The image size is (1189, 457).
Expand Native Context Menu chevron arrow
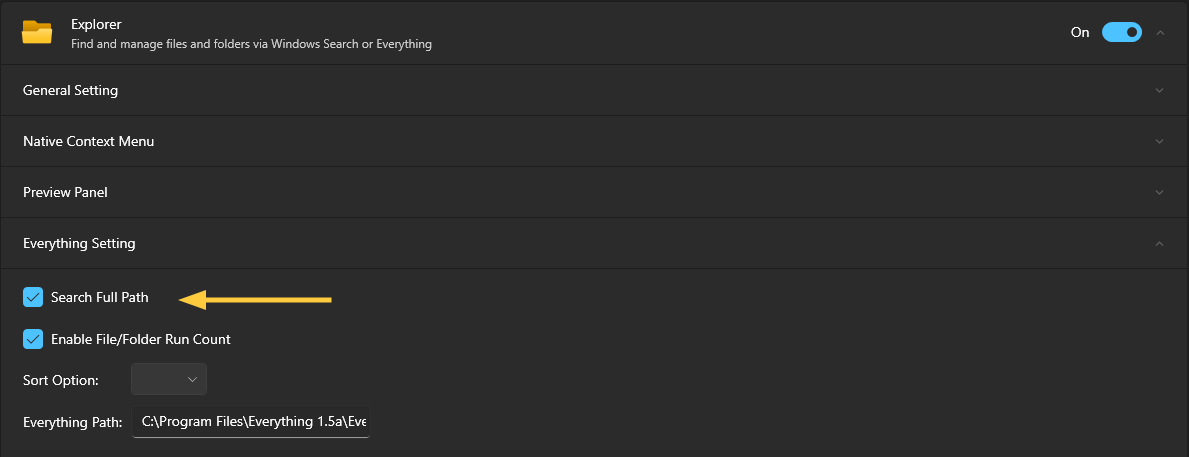pos(1160,141)
